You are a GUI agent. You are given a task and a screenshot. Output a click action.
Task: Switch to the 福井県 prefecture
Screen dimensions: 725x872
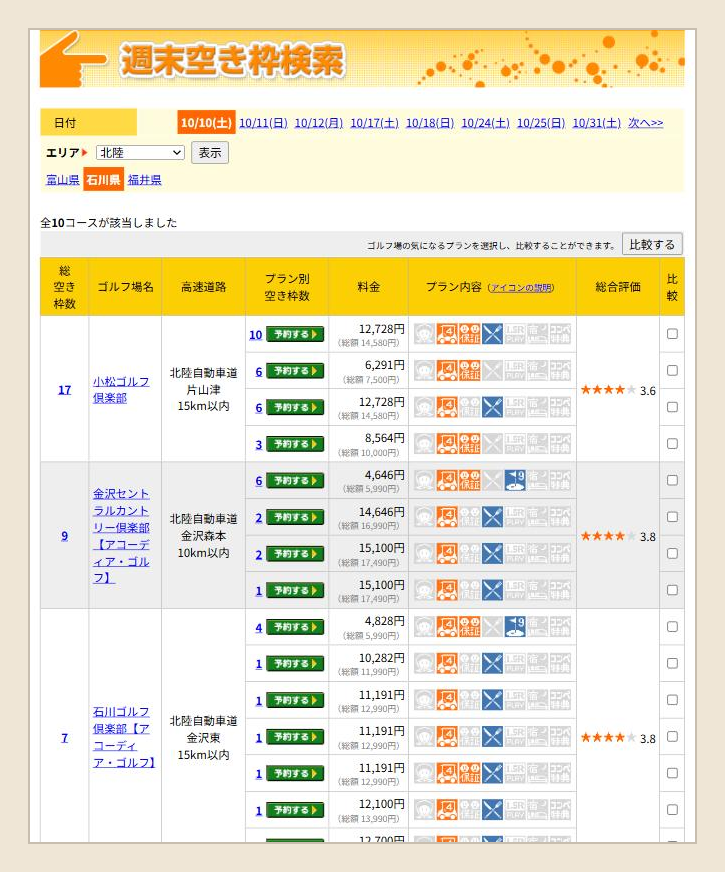[x=145, y=180]
